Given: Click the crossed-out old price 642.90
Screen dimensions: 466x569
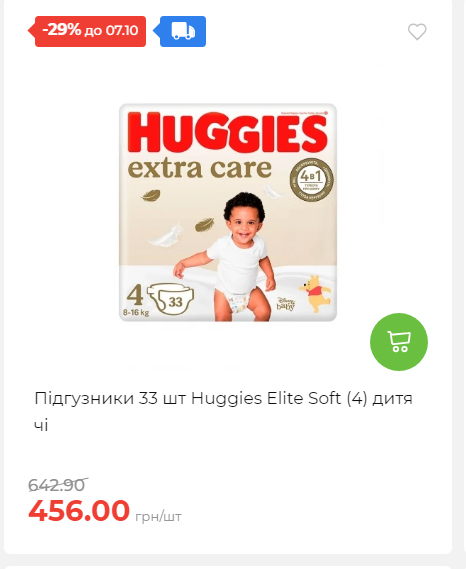Looking at the screenshot, I should tap(58, 485).
